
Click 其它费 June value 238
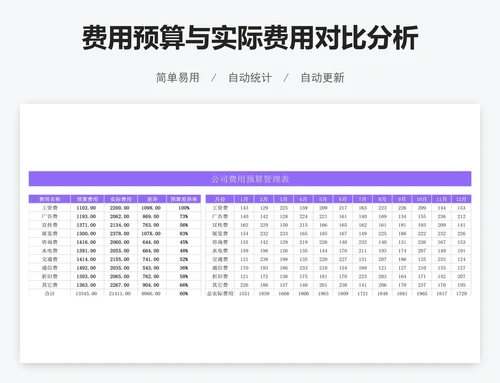coord(343,285)
